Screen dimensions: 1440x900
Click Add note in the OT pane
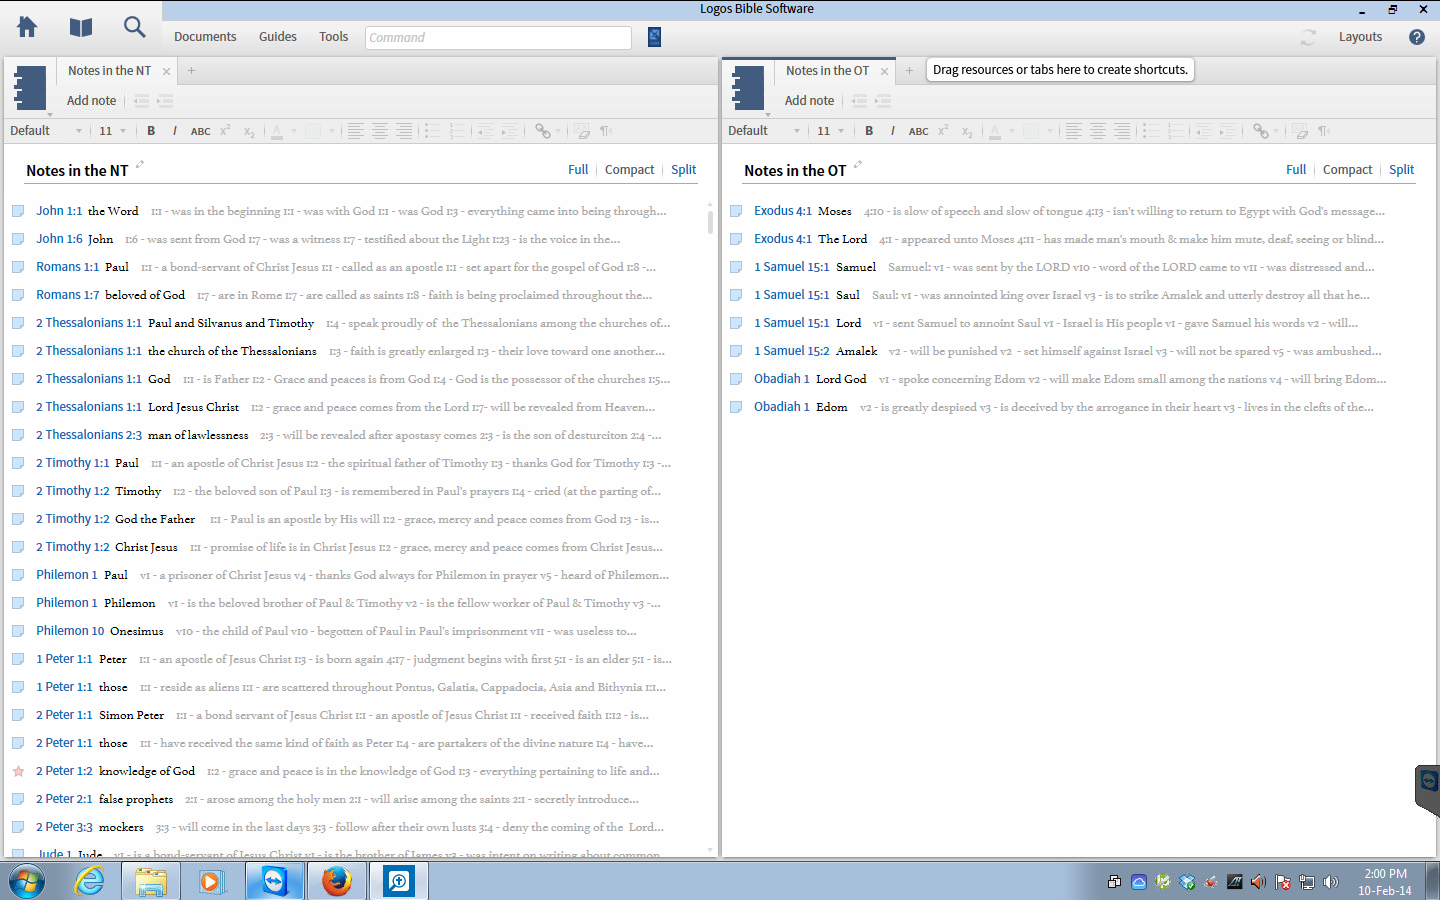point(809,101)
